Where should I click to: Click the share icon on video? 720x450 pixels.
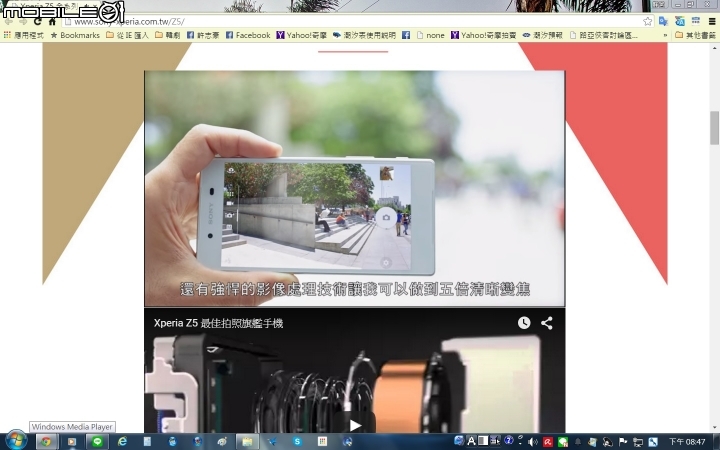(546, 323)
